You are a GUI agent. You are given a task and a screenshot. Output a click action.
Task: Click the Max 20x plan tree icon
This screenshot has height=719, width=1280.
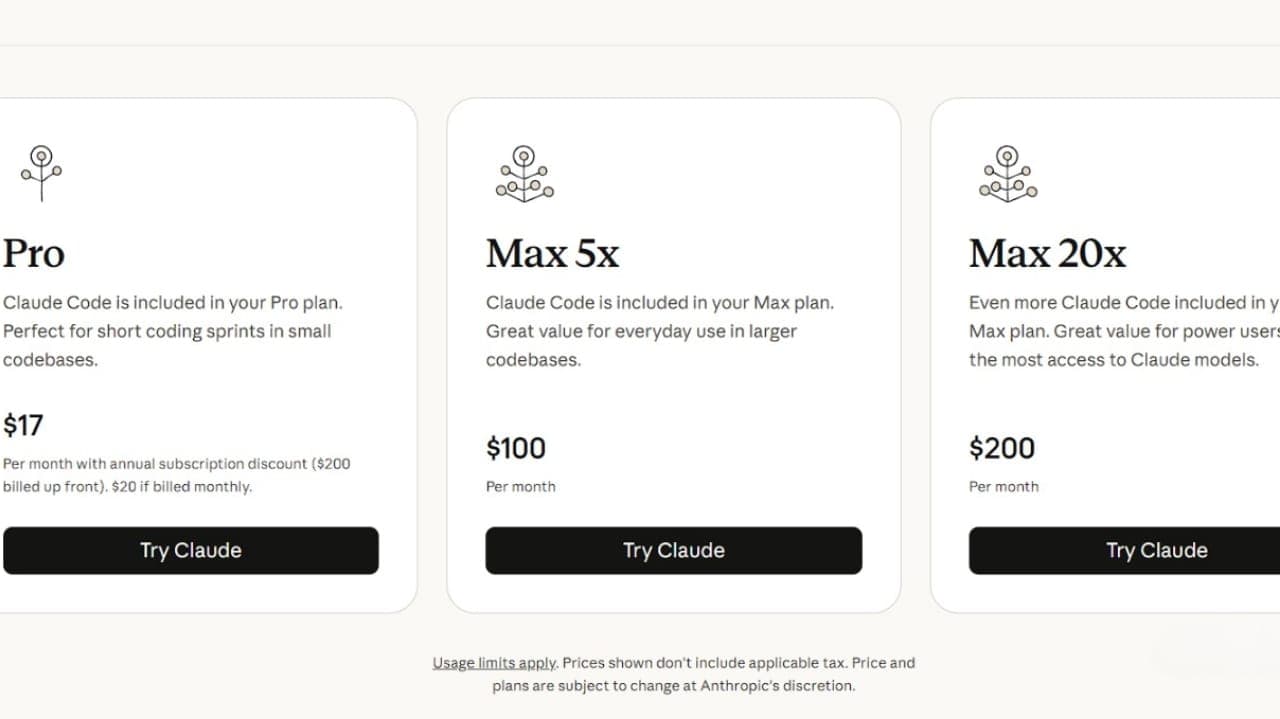pyautogui.click(x=1007, y=173)
